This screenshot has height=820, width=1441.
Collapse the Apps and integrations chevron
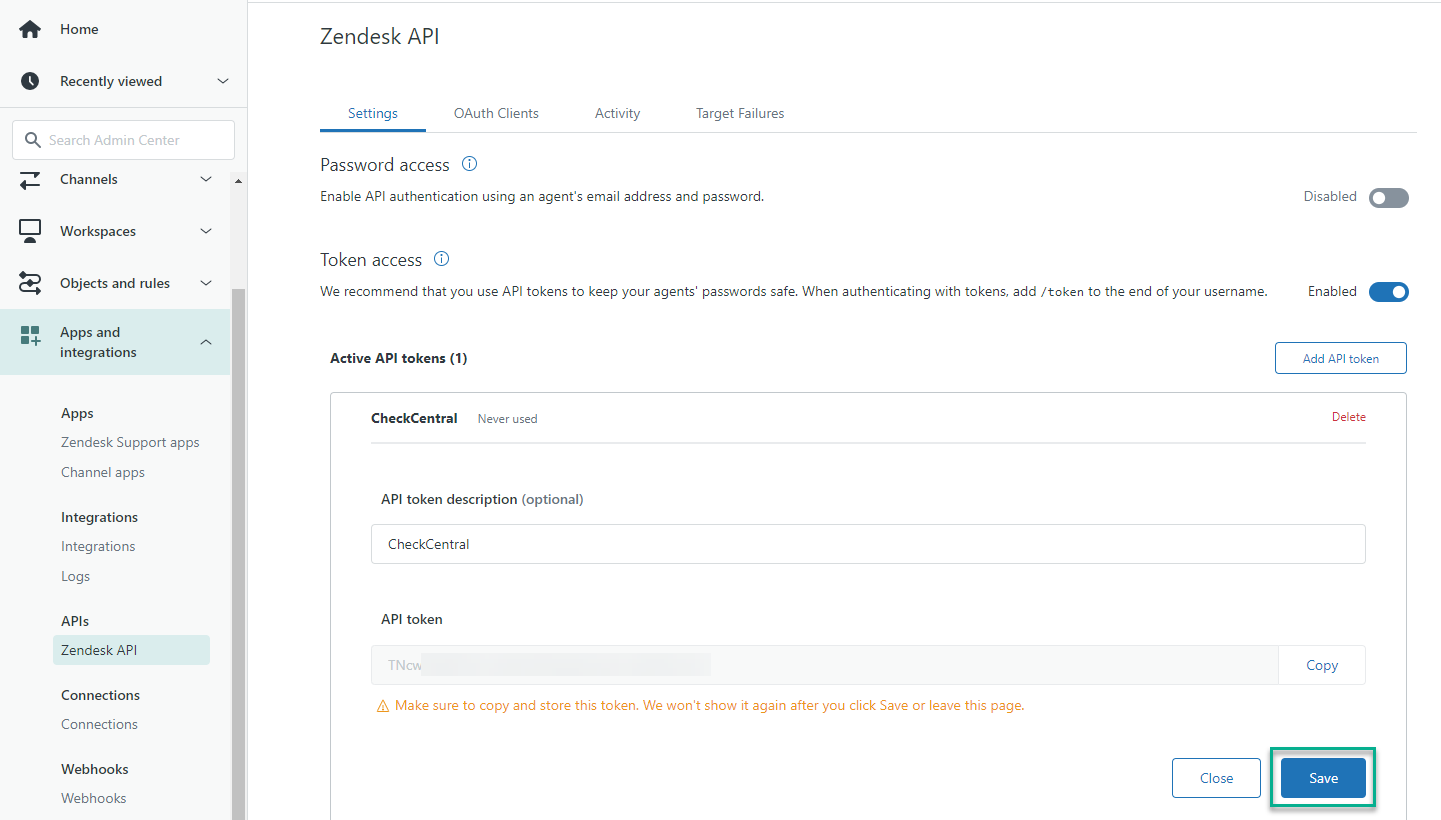[x=206, y=342]
